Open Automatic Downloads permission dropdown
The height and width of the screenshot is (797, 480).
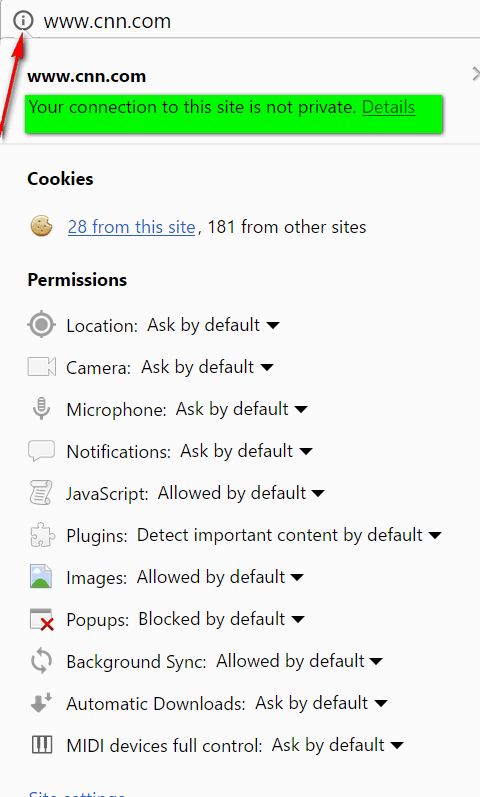click(321, 703)
